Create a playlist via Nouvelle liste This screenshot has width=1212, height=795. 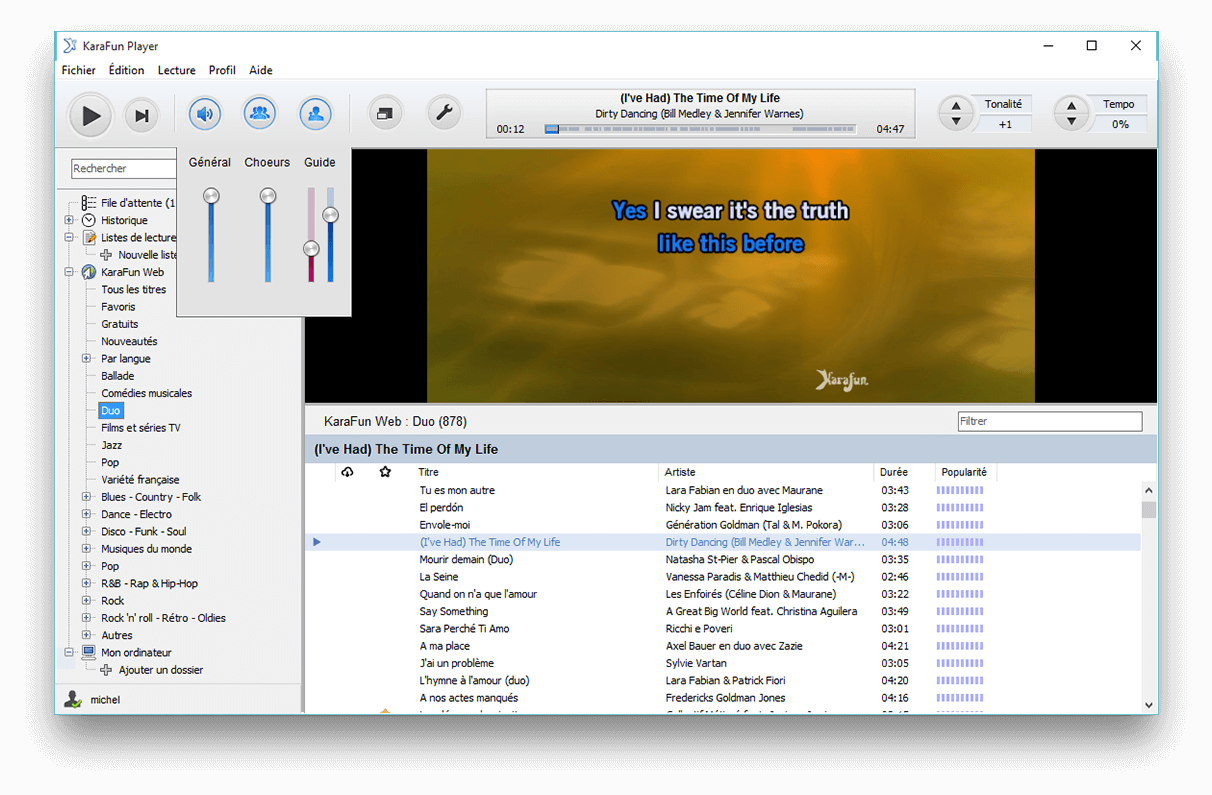[147, 255]
